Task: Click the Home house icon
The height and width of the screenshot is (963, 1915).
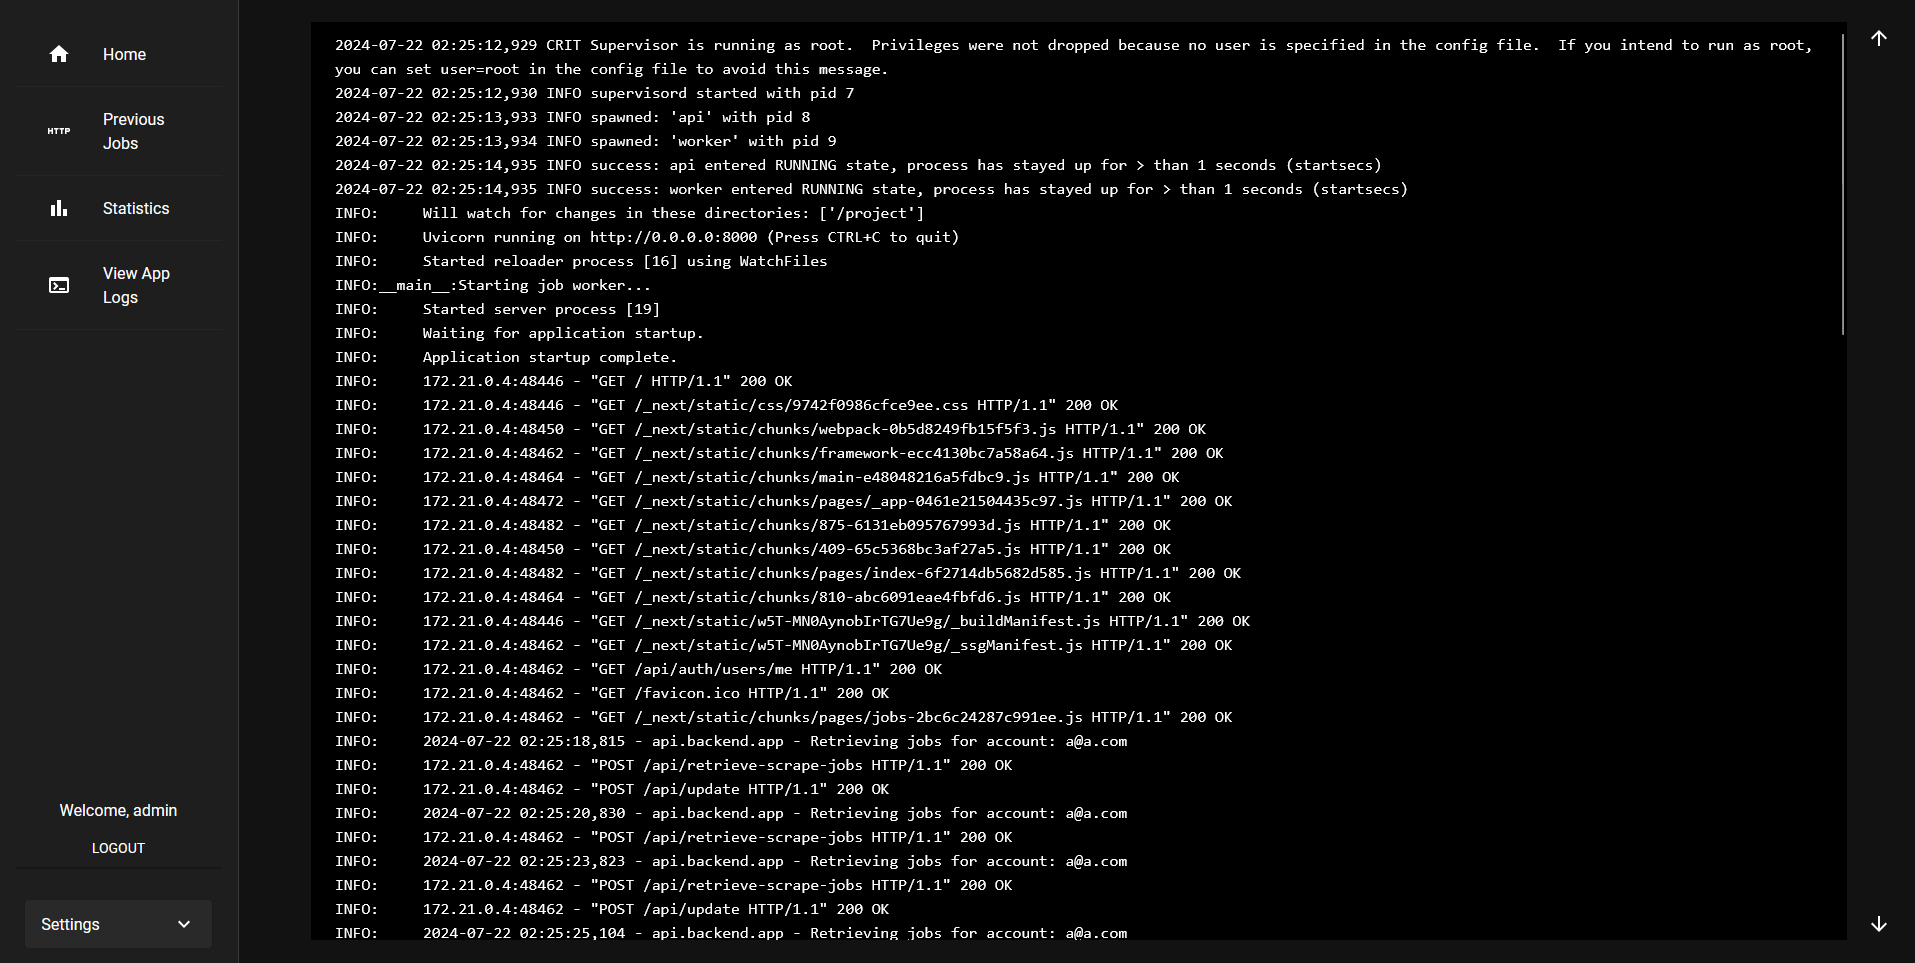Action: [x=59, y=54]
